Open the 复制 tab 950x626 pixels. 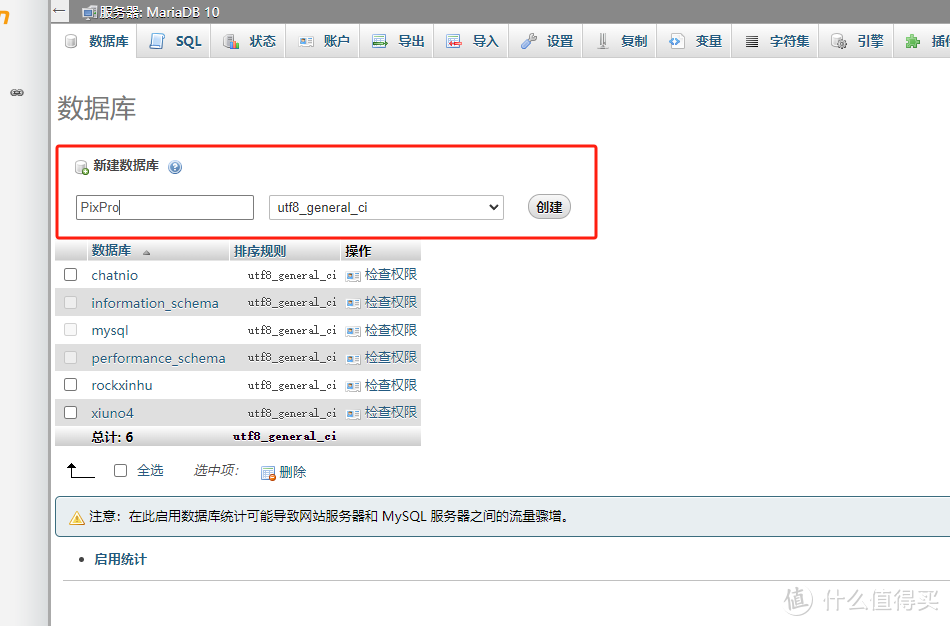point(620,41)
